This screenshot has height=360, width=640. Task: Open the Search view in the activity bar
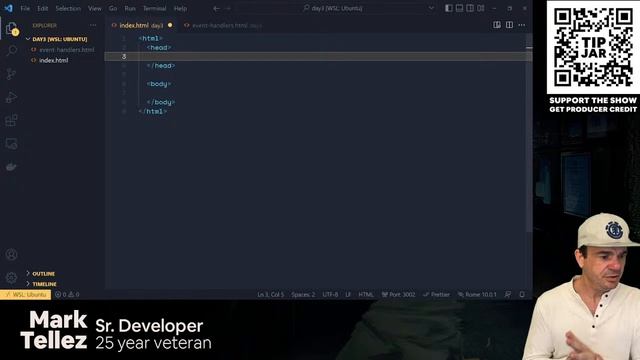(x=11, y=51)
